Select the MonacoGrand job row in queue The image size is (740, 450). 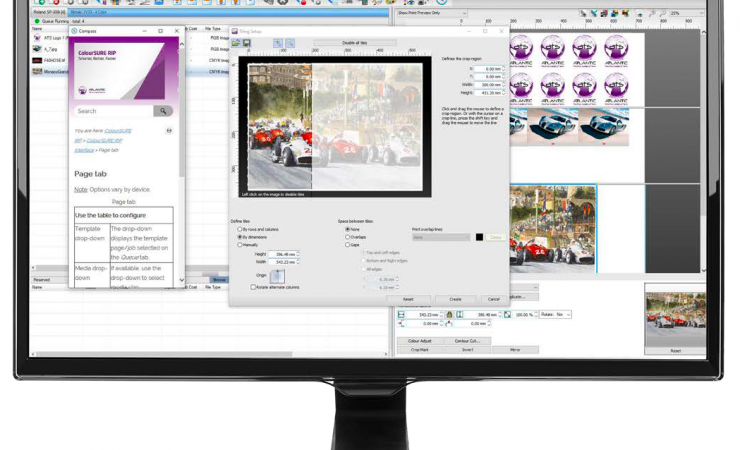tap(45, 73)
